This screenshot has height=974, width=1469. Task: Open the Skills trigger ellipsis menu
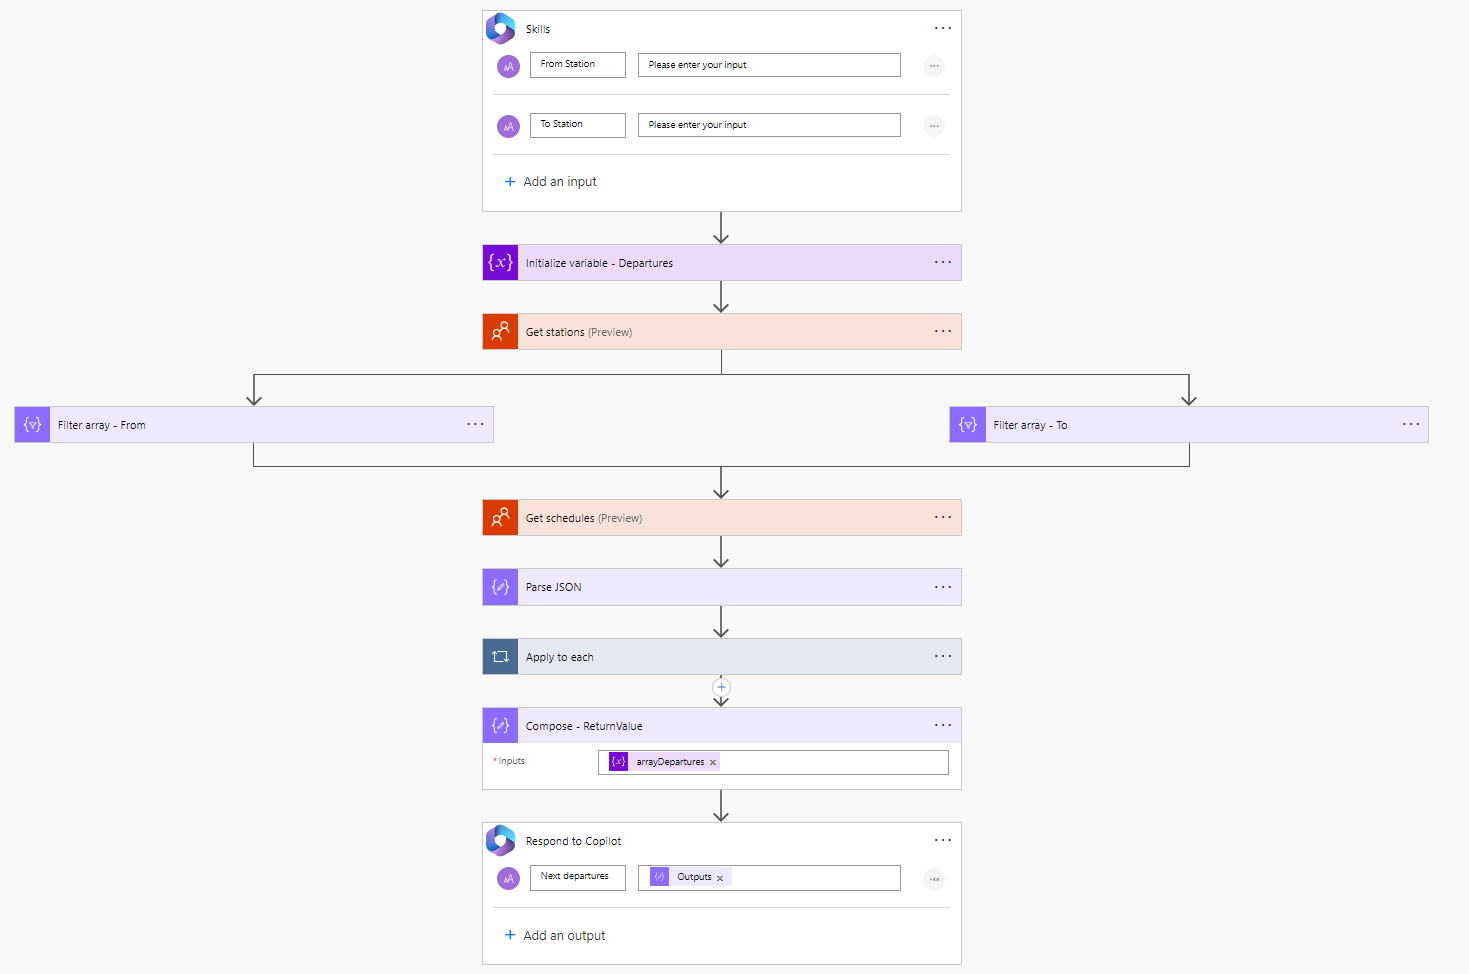942,29
